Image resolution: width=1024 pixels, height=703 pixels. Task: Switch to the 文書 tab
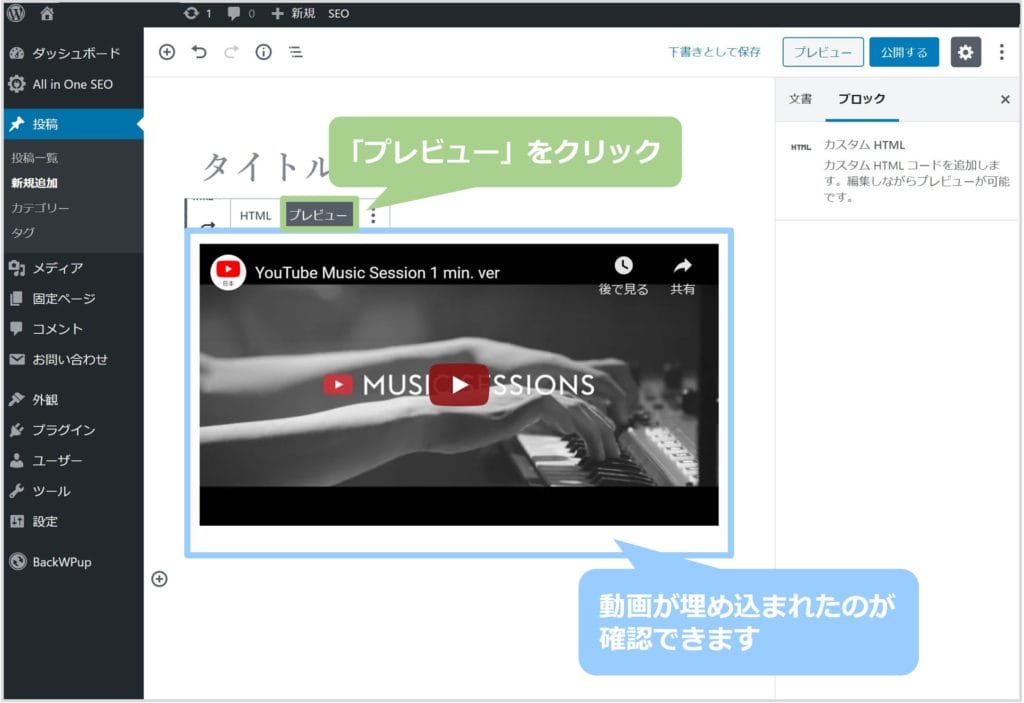click(800, 99)
